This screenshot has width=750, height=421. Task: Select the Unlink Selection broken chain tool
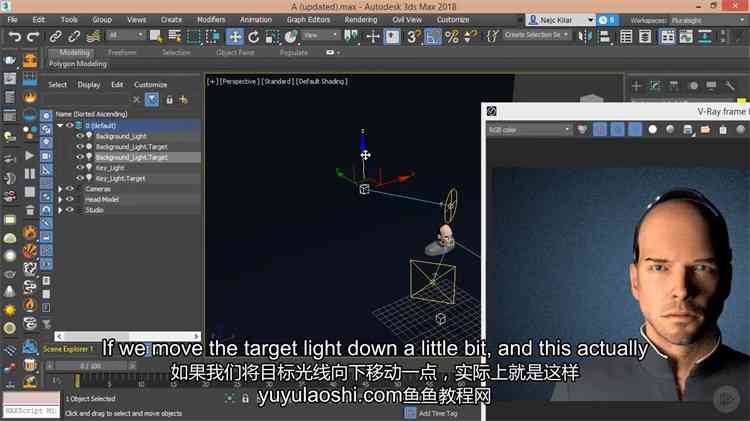pyautogui.click(x=74, y=36)
